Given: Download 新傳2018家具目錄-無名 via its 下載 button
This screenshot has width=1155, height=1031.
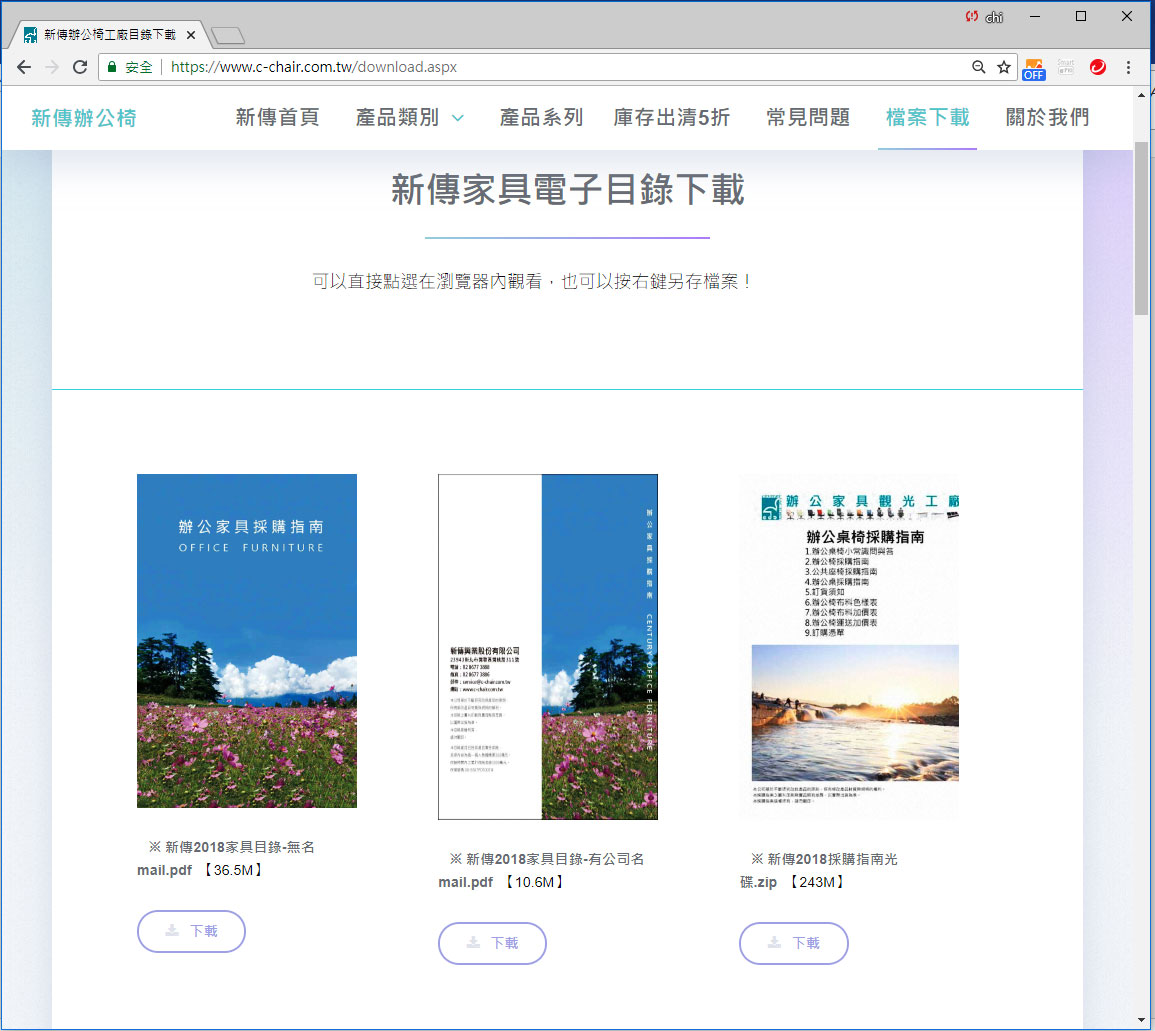Looking at the screenshot, I should tap(191, 931).
